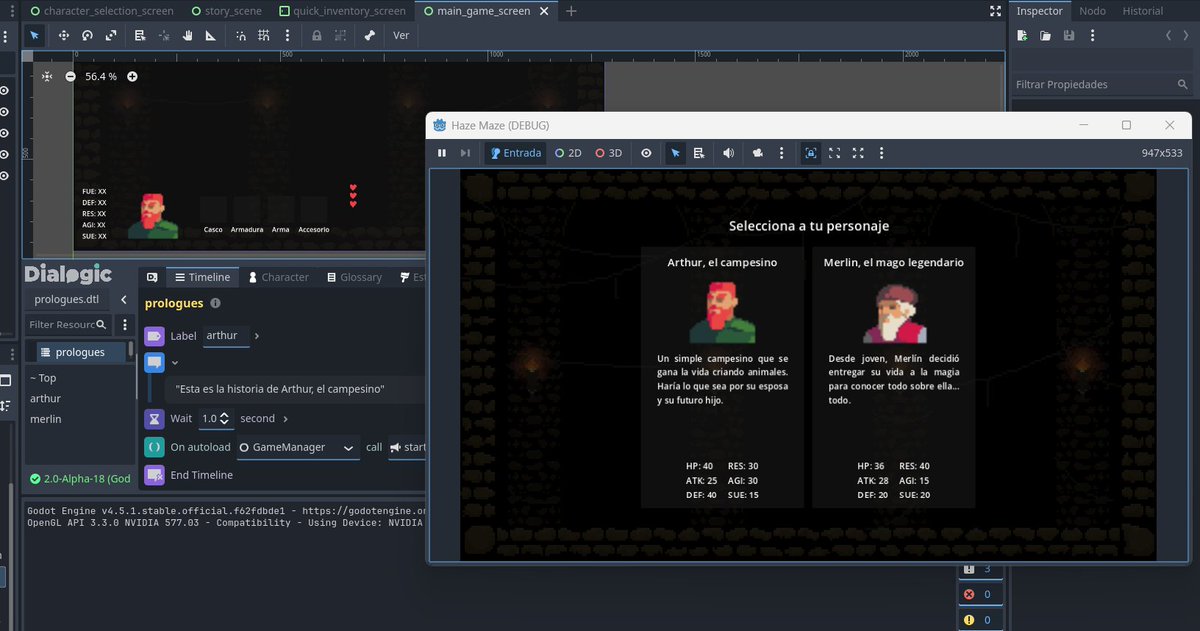This screenshot has width=1200, height=631.
Task: Activate the Select Mode arrow tool in the editor toolbar
Action: (35, 35)
